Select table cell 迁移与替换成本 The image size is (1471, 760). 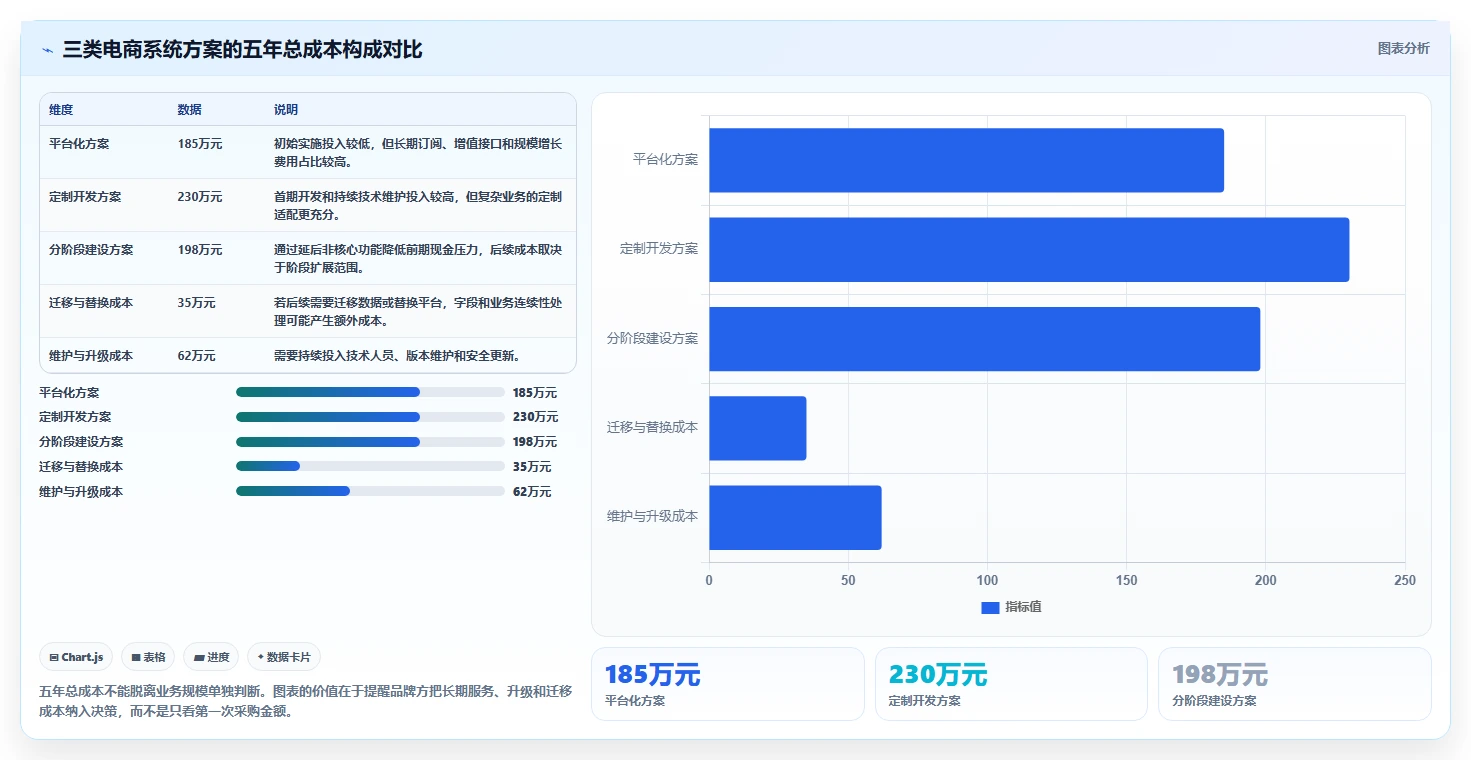point(91,302)
